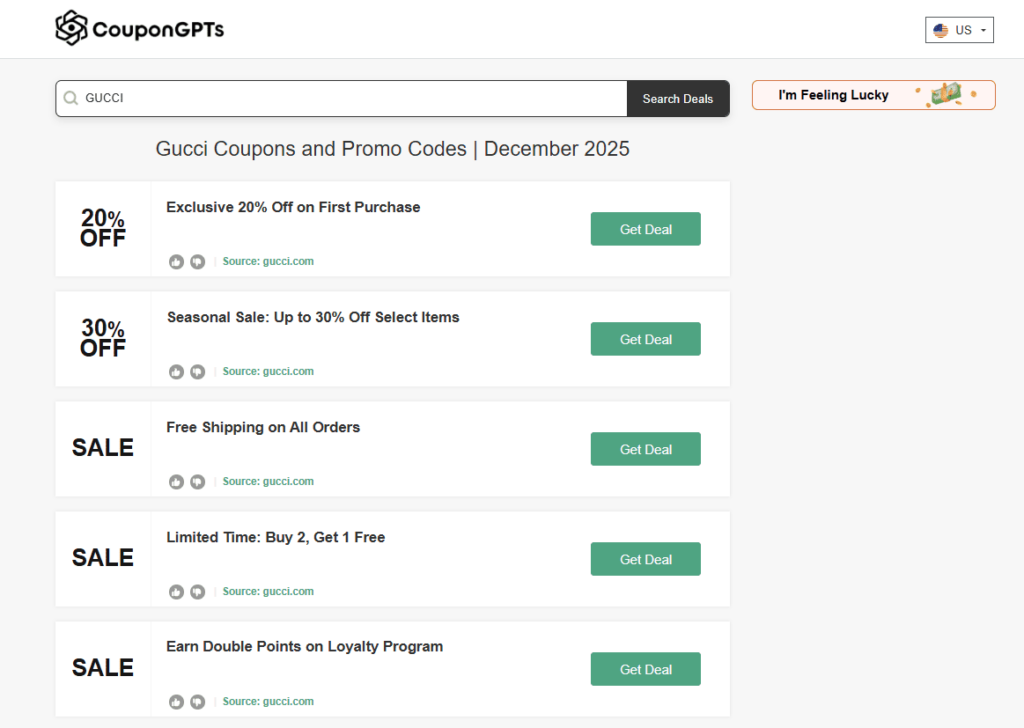
Task: Thumbs down the 20% Off First Purchase deal
Action: [x=197, y=262]
